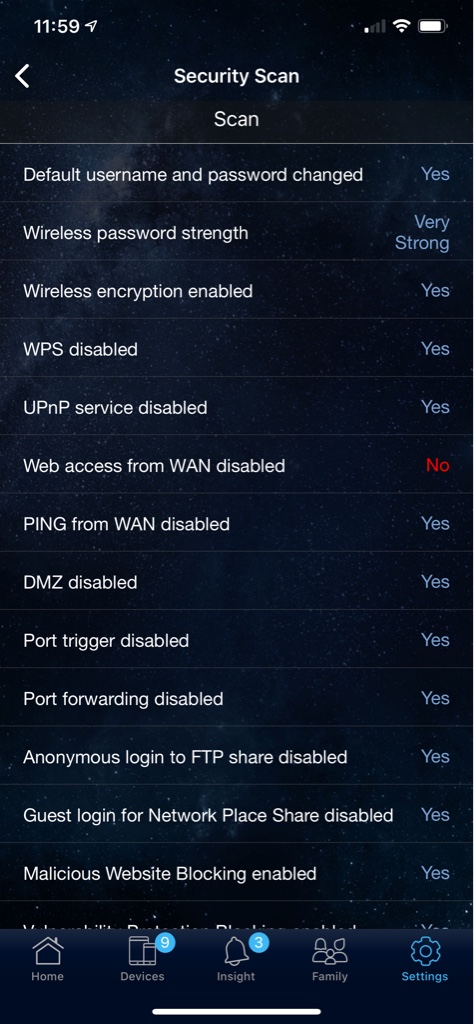Open the Family people icon
The image size is (474, 1024).
[330, 952]
